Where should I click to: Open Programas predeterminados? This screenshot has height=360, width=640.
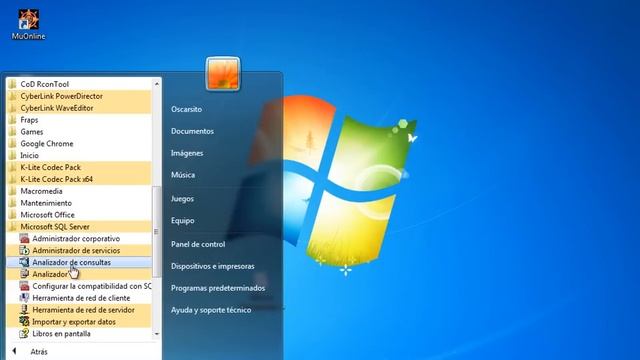[x=218, y=288]
